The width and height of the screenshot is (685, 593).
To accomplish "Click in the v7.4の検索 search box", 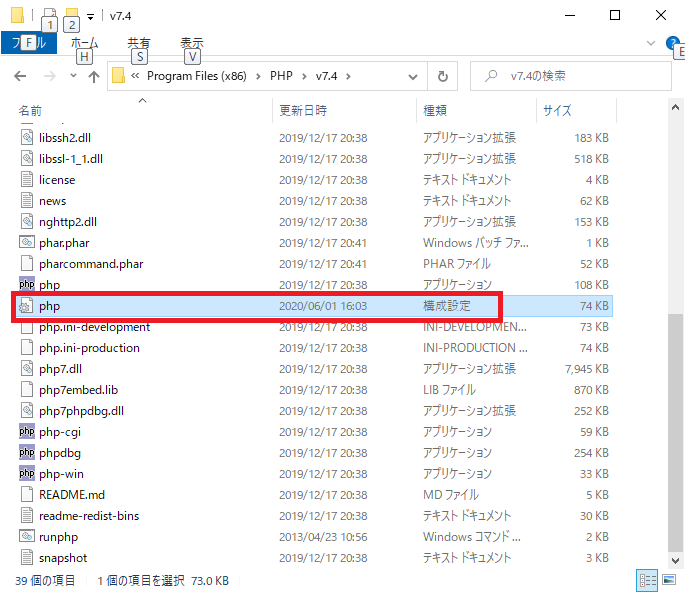I will 571,76.
